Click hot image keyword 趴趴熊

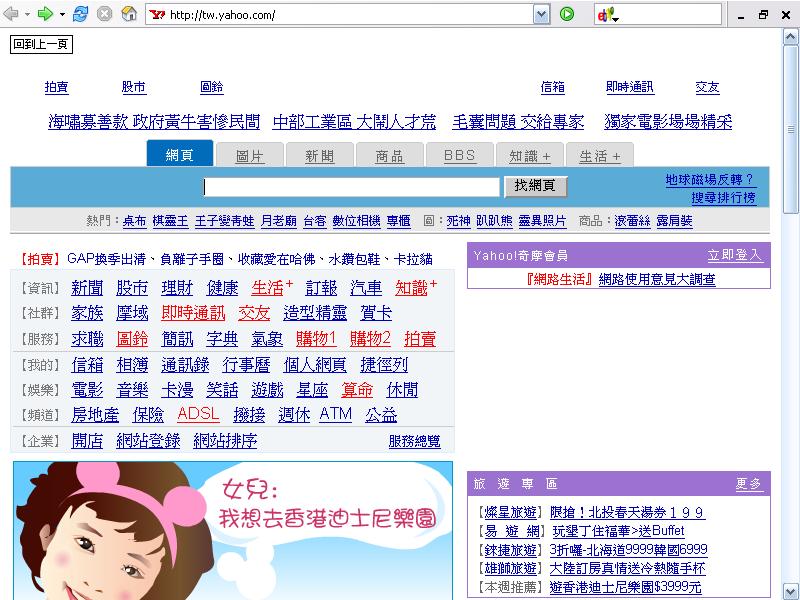pyautogui.click(x=494, y=221)
